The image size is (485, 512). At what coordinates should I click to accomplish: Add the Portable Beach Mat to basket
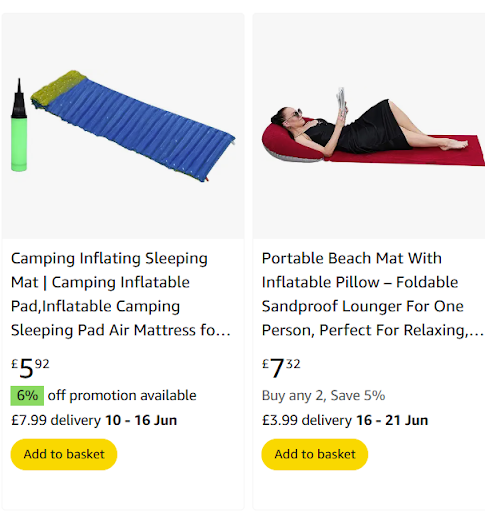pyautogui.click(x=315, y=454)
